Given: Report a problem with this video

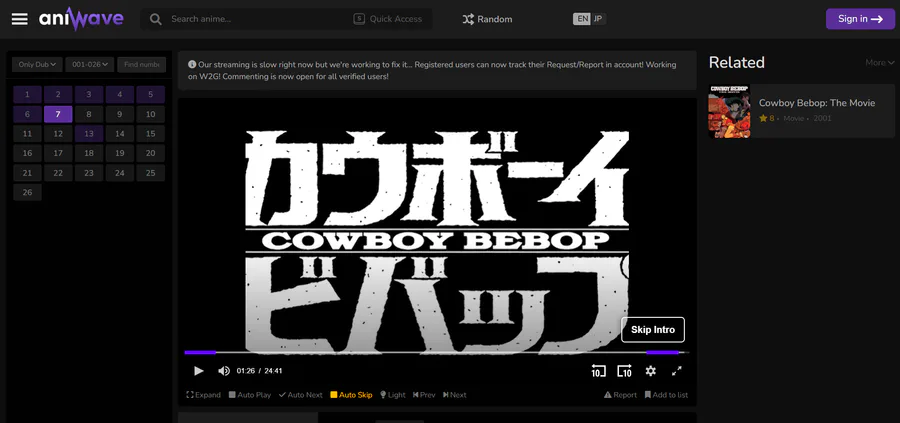Looking at the screenshot, I should tap(620, 395).
